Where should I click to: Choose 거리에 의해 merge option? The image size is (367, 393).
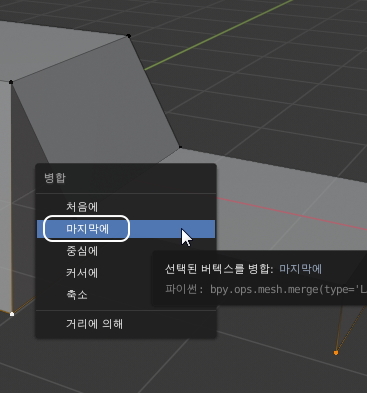coord(126,324)
